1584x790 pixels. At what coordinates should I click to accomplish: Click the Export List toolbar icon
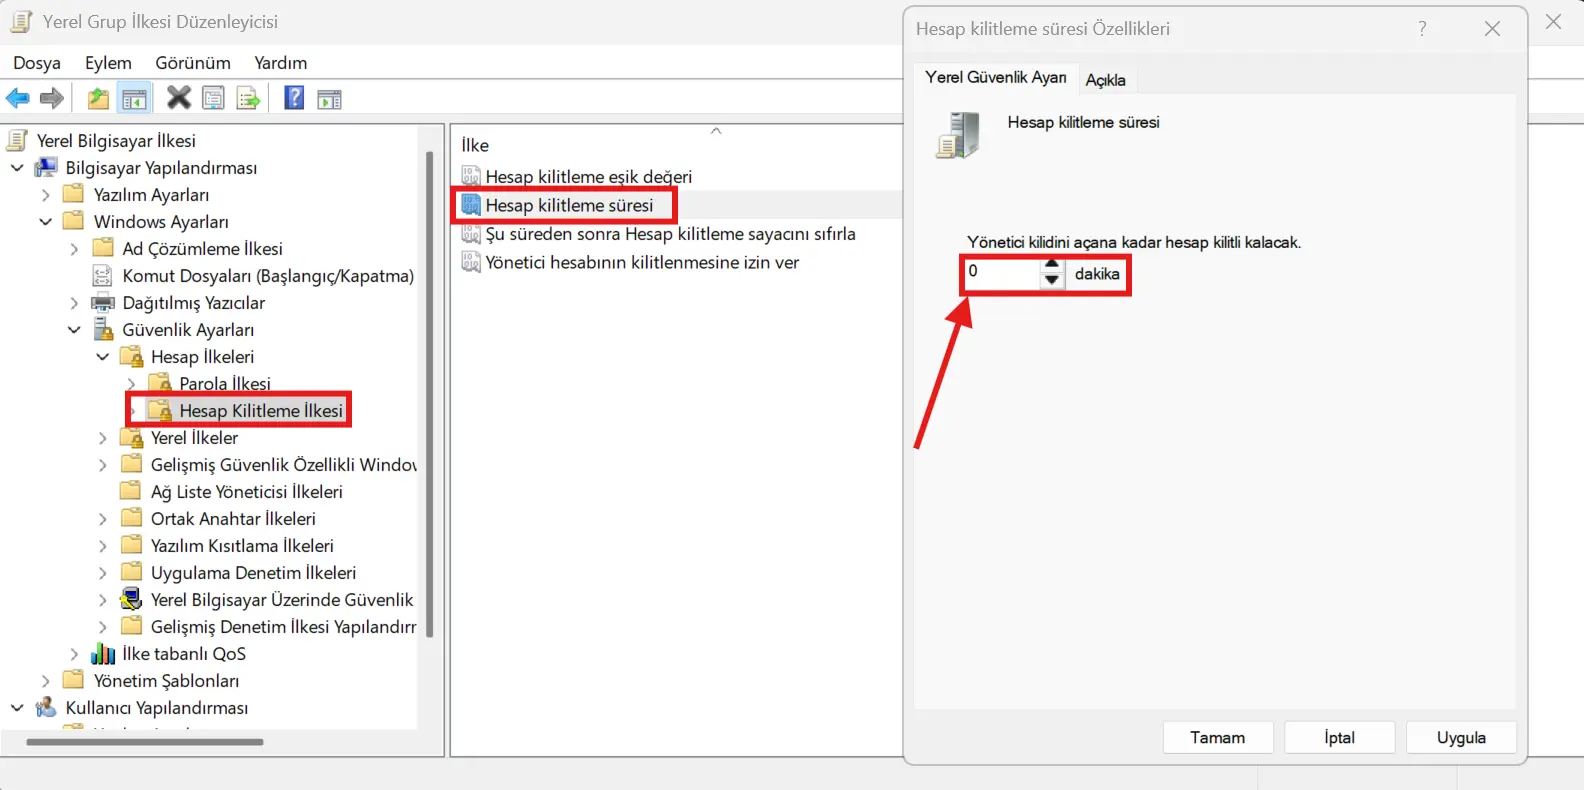248,98
